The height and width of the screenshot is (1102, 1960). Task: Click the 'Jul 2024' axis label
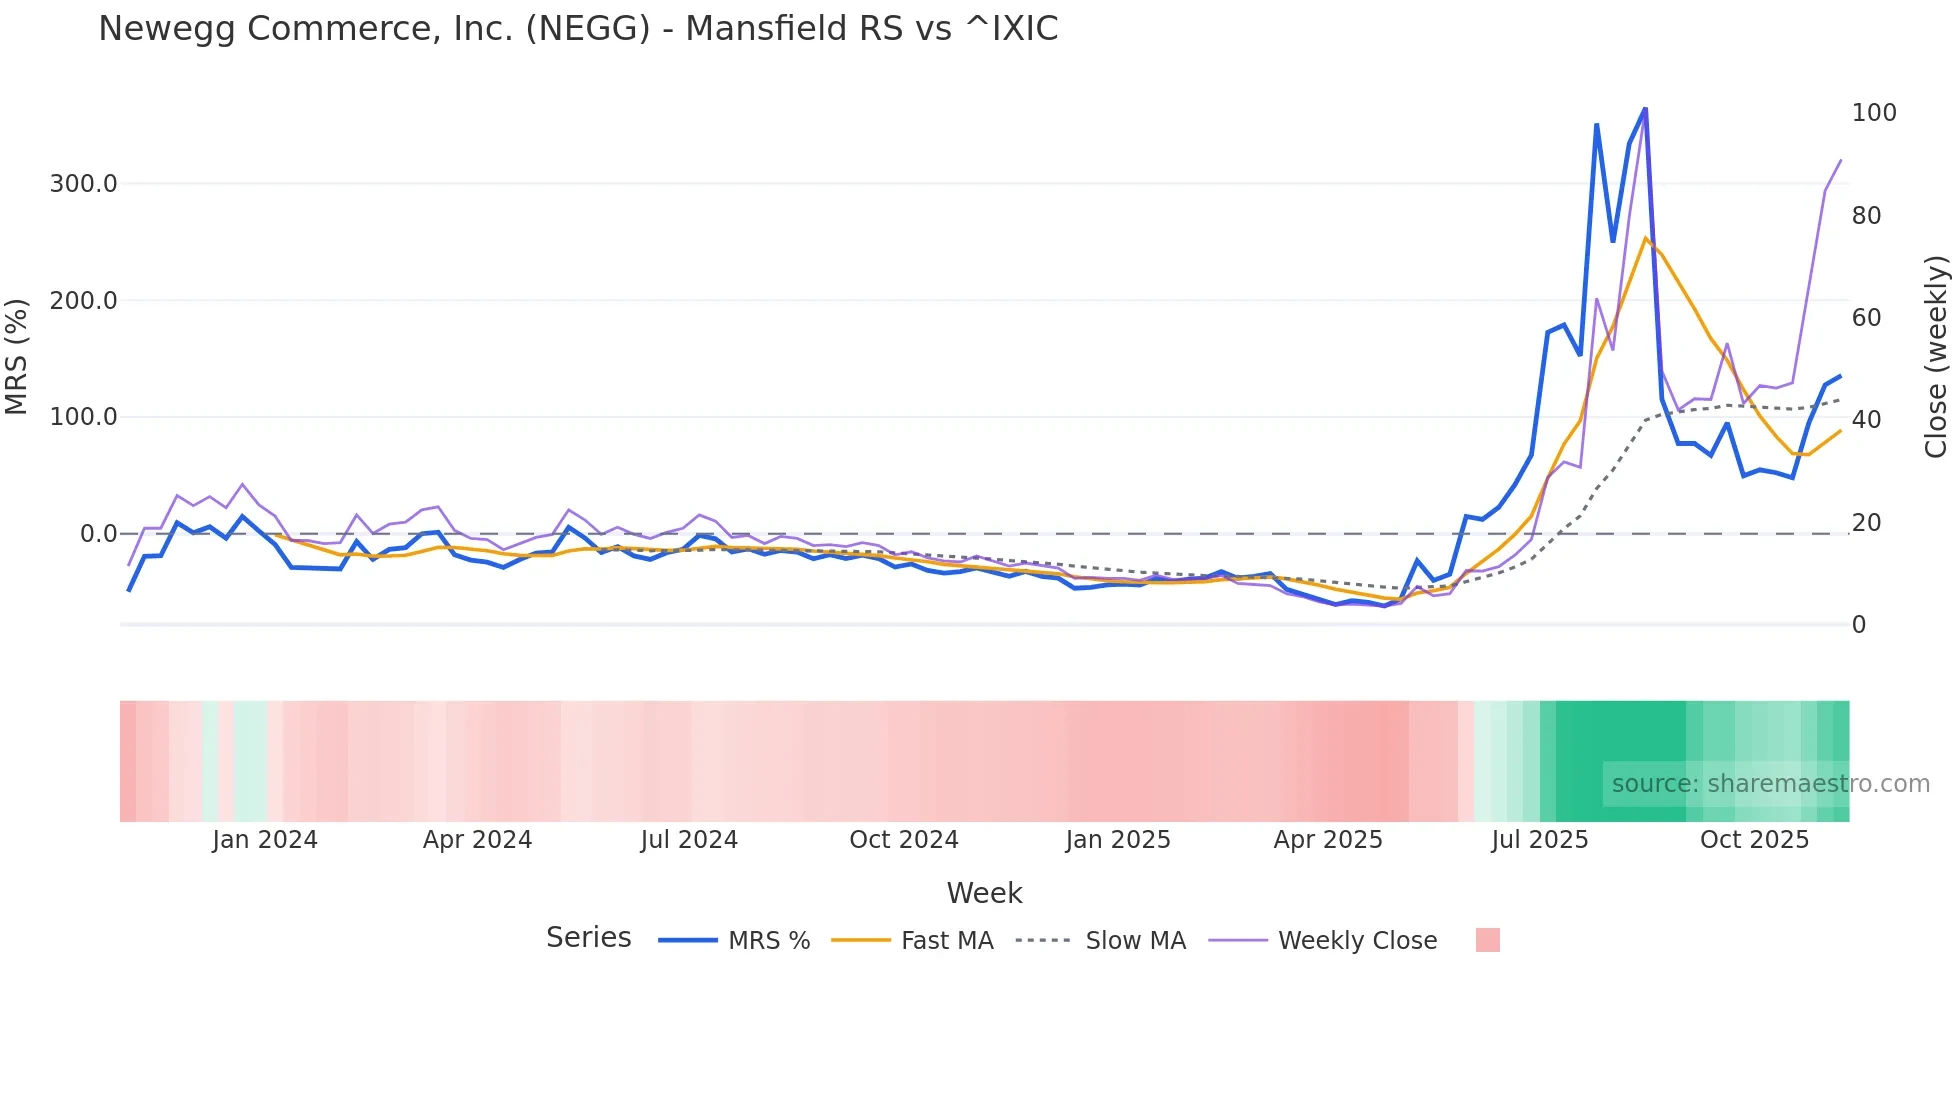tap(689, 840)
